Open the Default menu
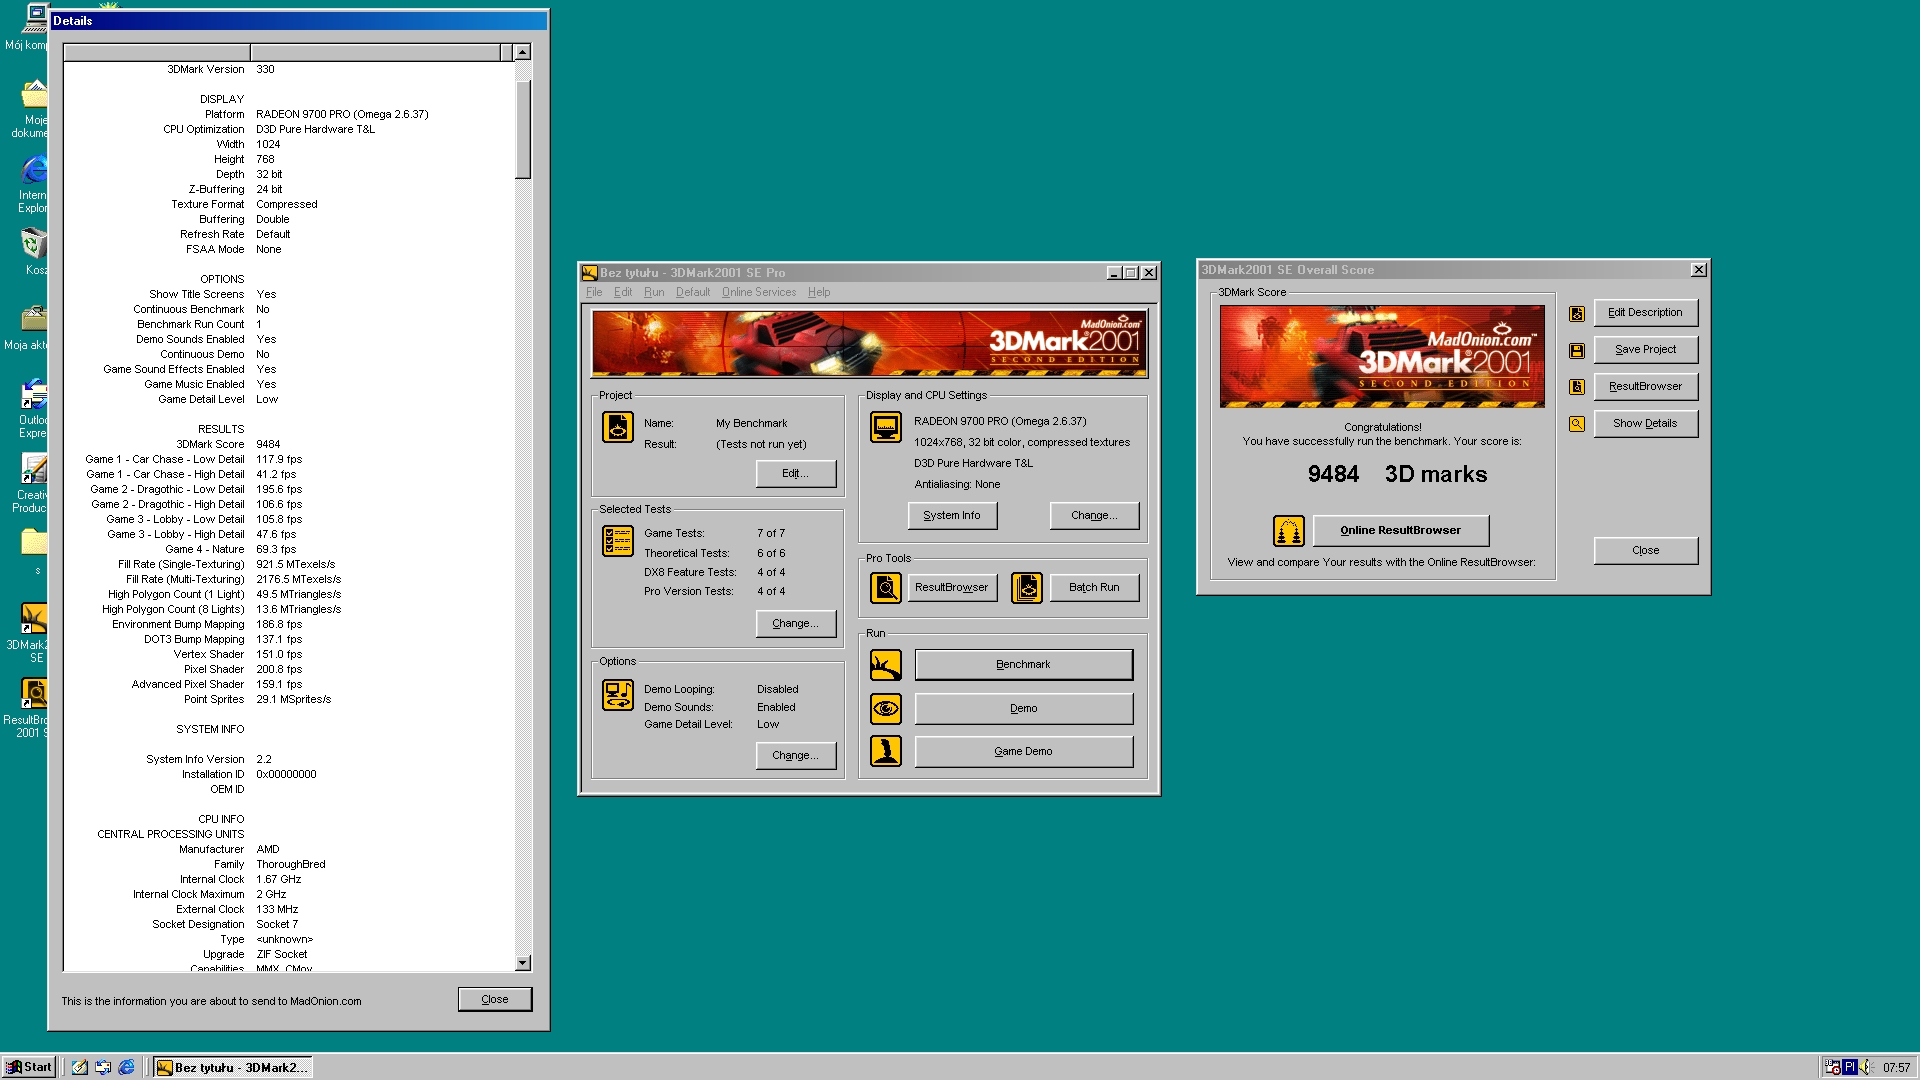This screenshot has height=1080, width=1920. (693, 292)
